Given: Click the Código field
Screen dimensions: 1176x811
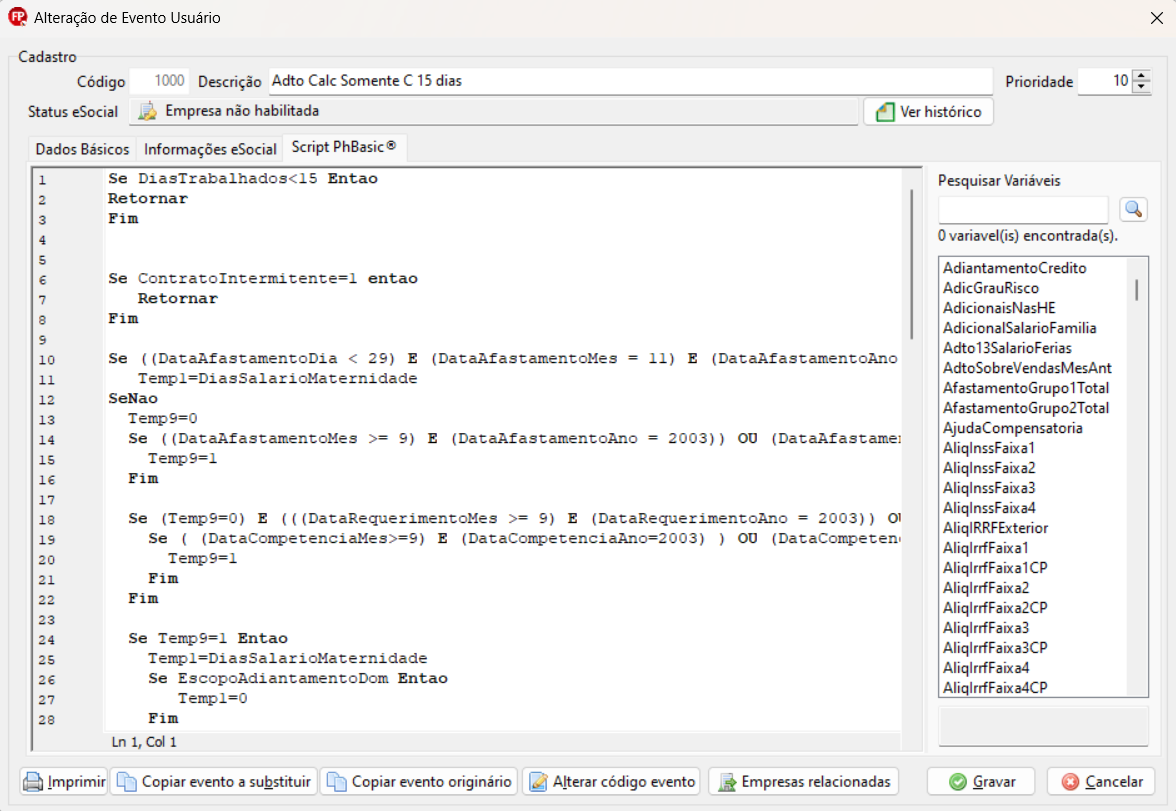Looking at the screenshot, I should (x=159, y=81).
